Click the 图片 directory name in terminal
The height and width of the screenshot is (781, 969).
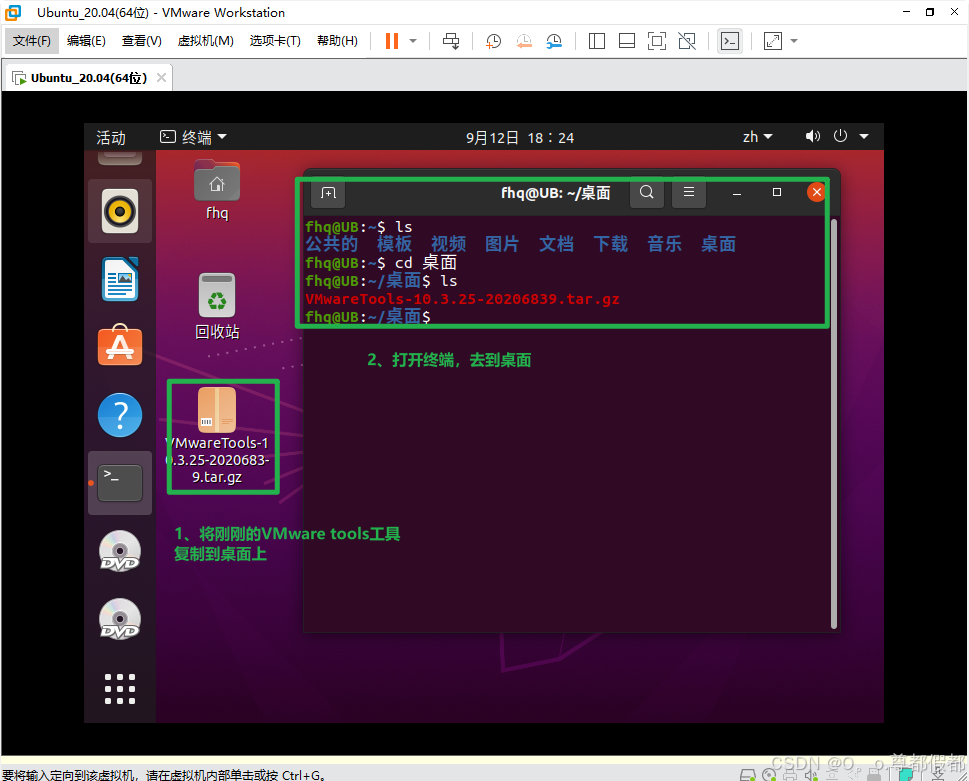click(502, 244)
